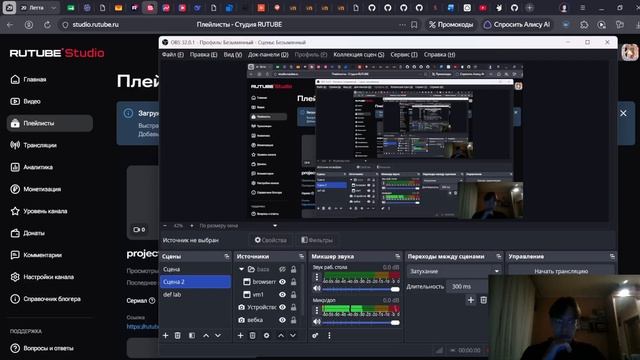
Task: Collapse the baza group in Sources
Action: coord(241,269)
